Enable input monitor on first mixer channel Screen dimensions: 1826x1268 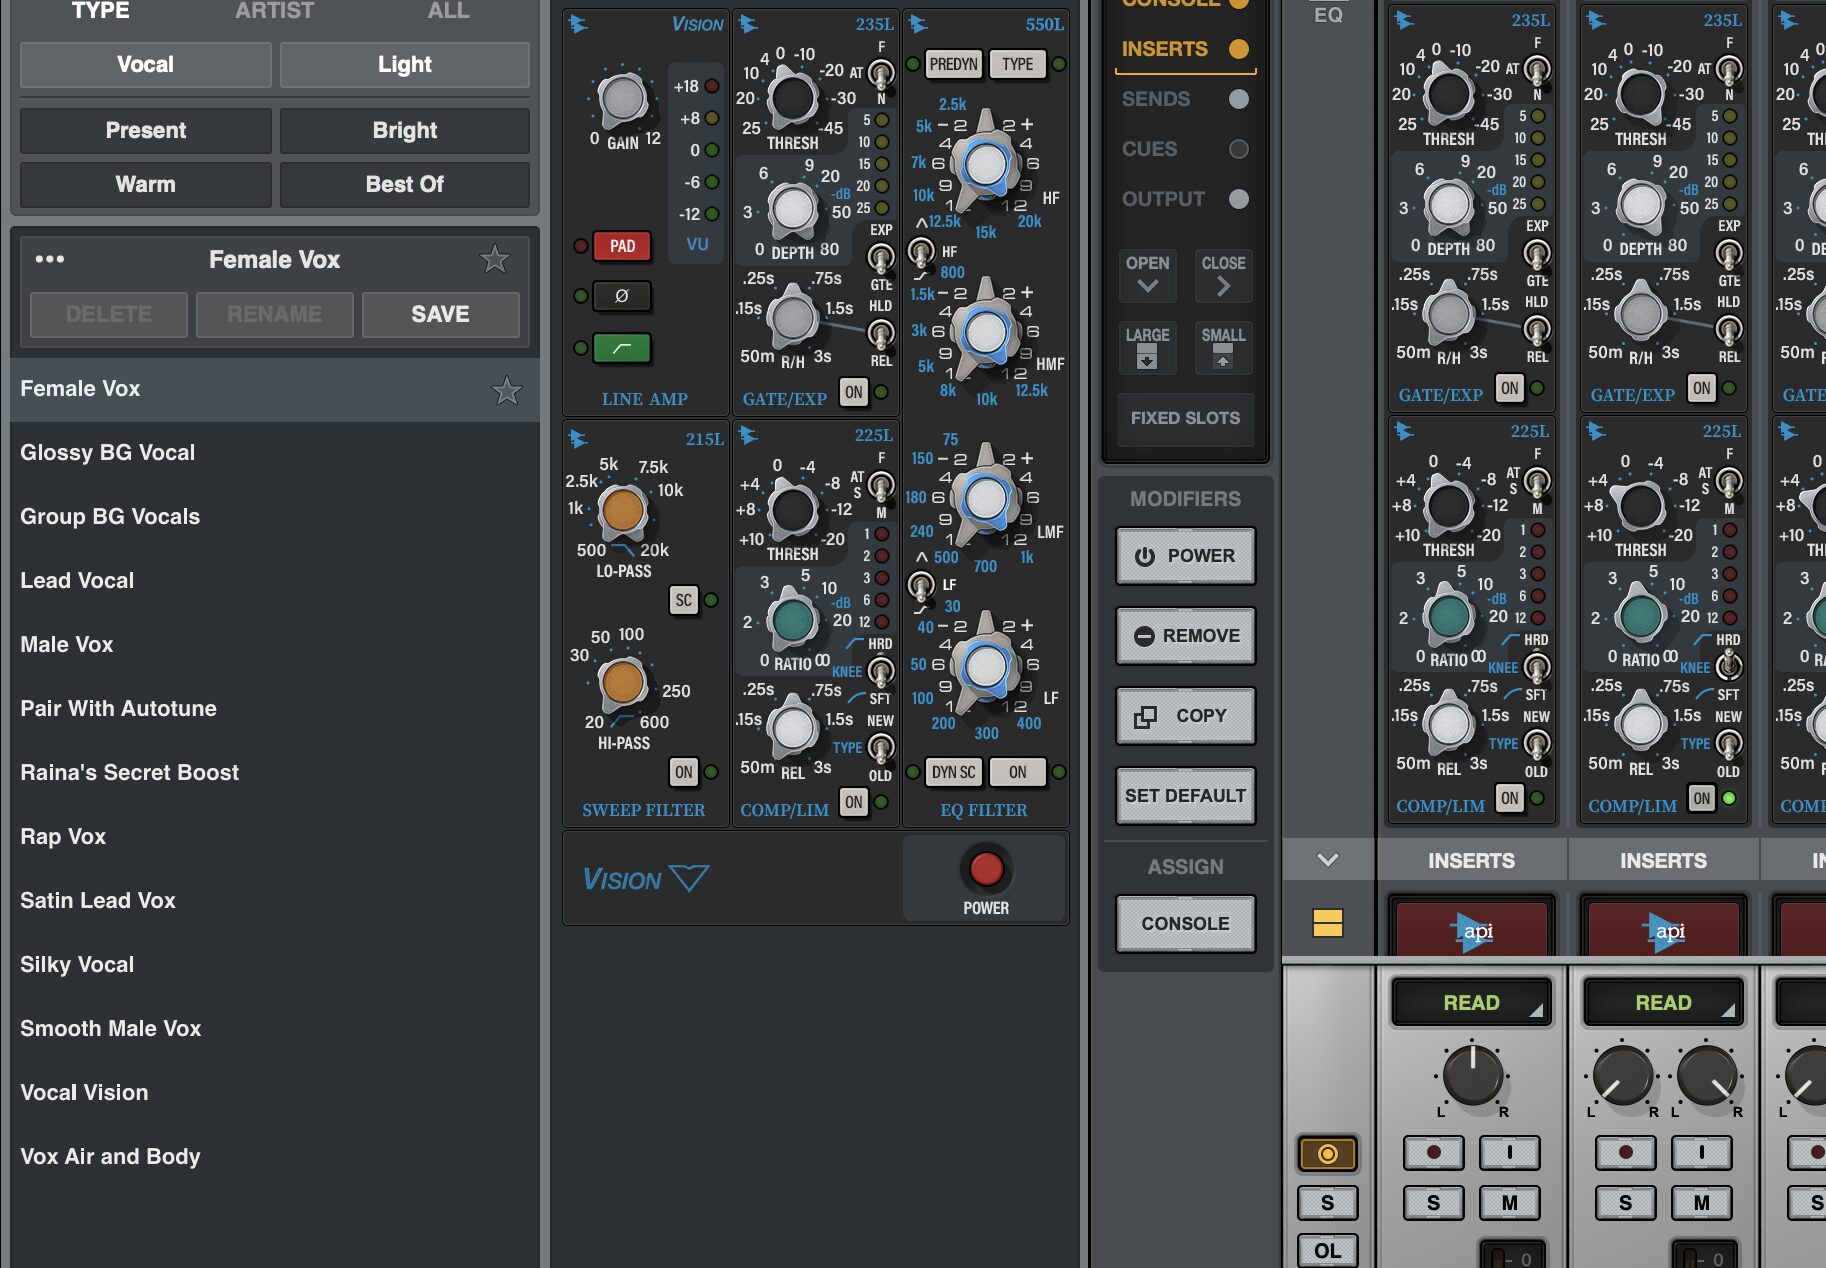coord(1509,1152)
